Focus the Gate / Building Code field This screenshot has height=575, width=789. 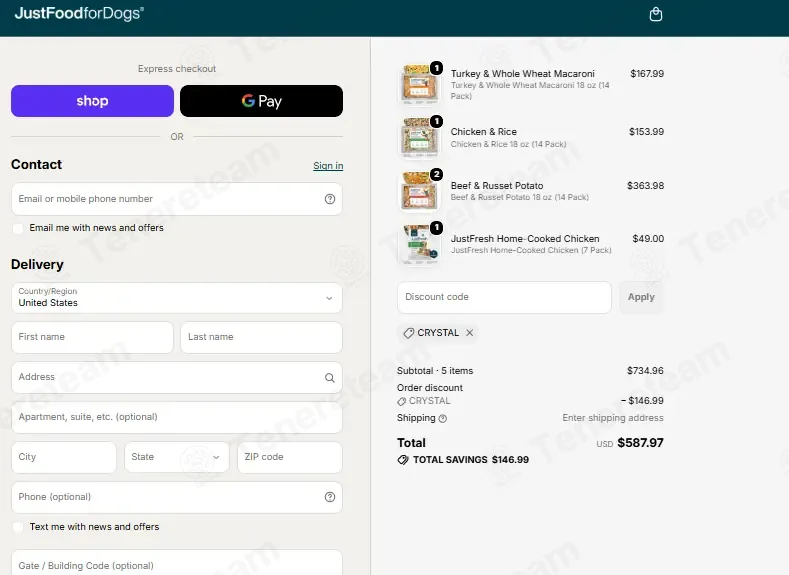pos(177,563)
